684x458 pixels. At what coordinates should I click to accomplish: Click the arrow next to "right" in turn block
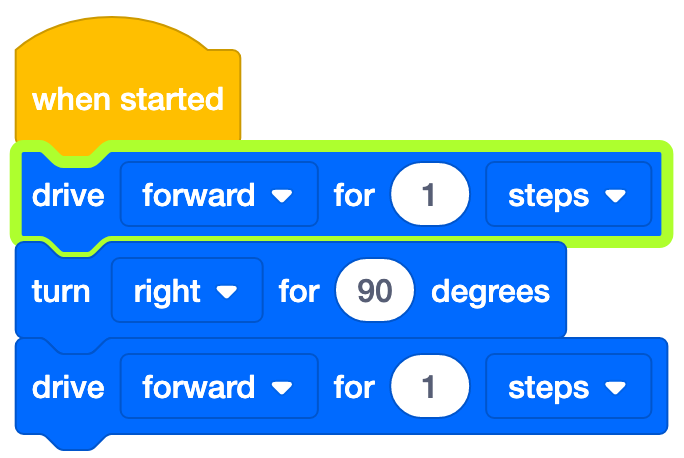click(227, 292)
